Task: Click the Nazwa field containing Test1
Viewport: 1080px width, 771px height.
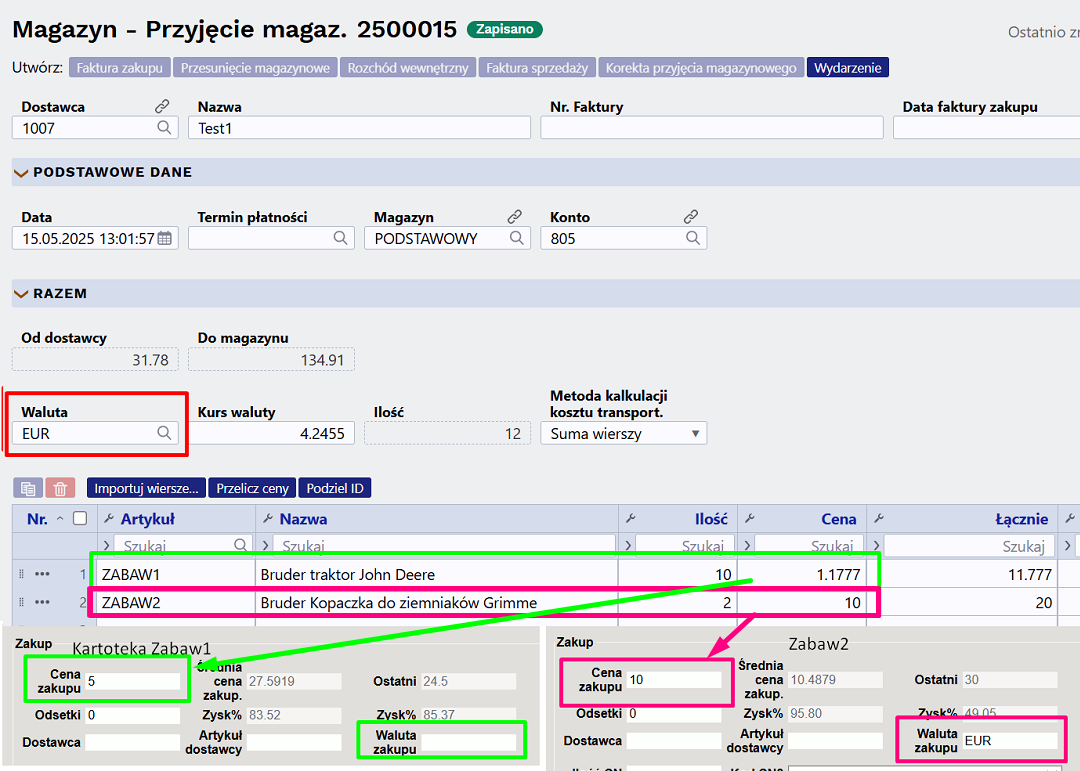Action: [360, 127]
